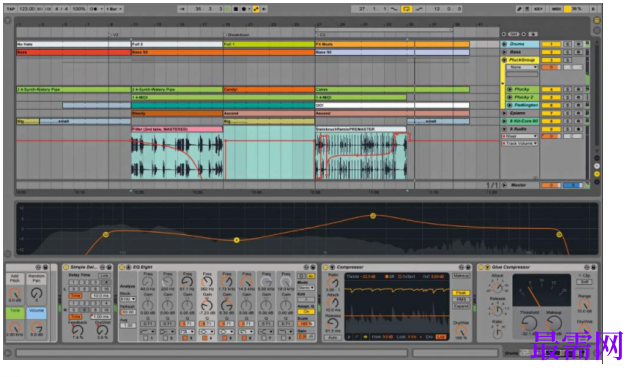Click the Breakdown locator marker

(237, 35)
